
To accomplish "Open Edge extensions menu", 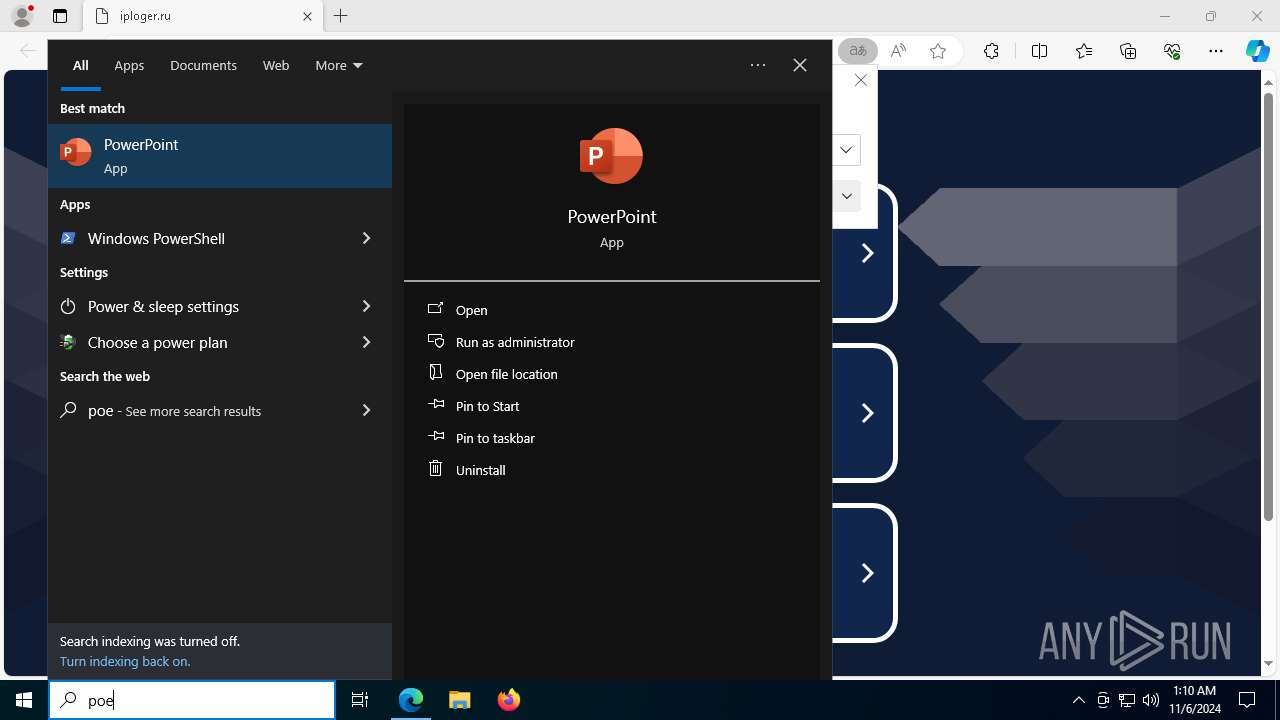I will pos(991,51).
